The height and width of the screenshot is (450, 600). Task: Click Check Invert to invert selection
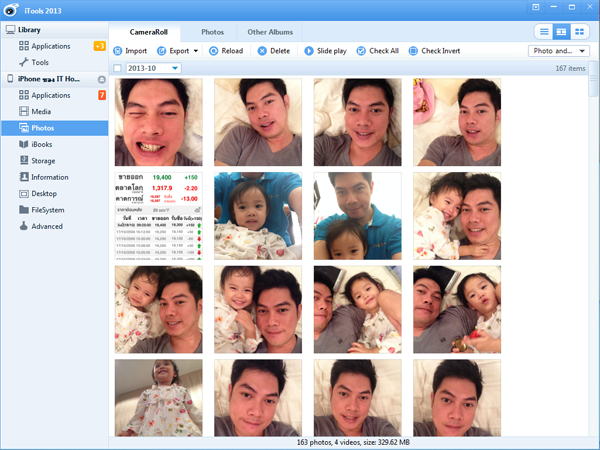pyautogui.click(x=437, y=50)
